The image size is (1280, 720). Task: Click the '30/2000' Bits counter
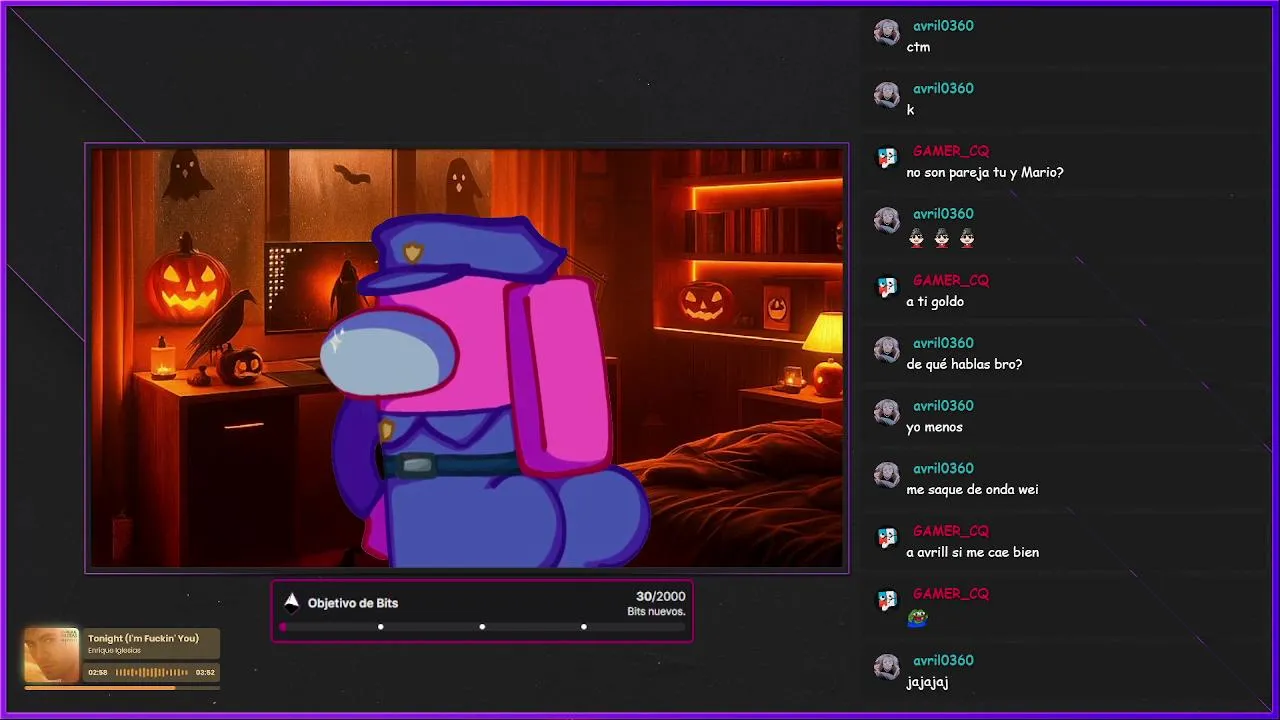point(661,596)
